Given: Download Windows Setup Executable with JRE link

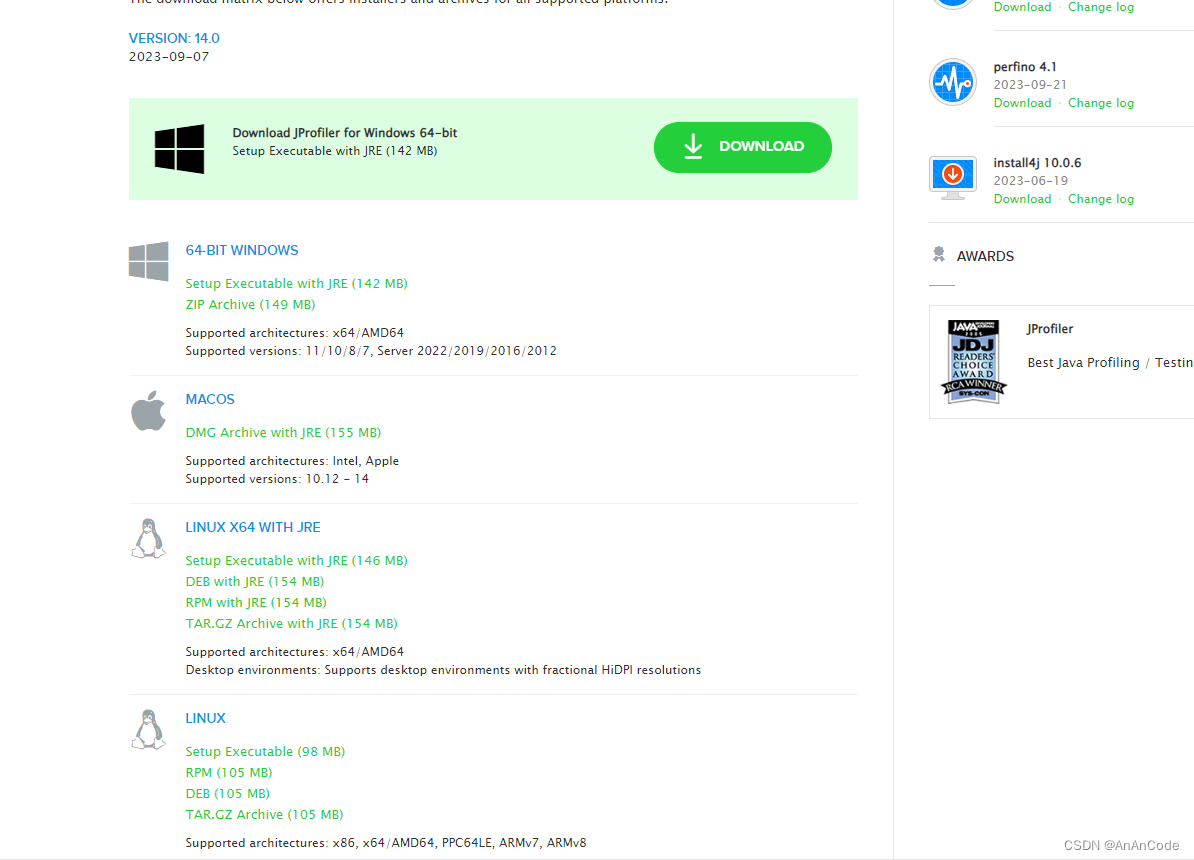Looking at the screenshot, I should tap(296, 283).
